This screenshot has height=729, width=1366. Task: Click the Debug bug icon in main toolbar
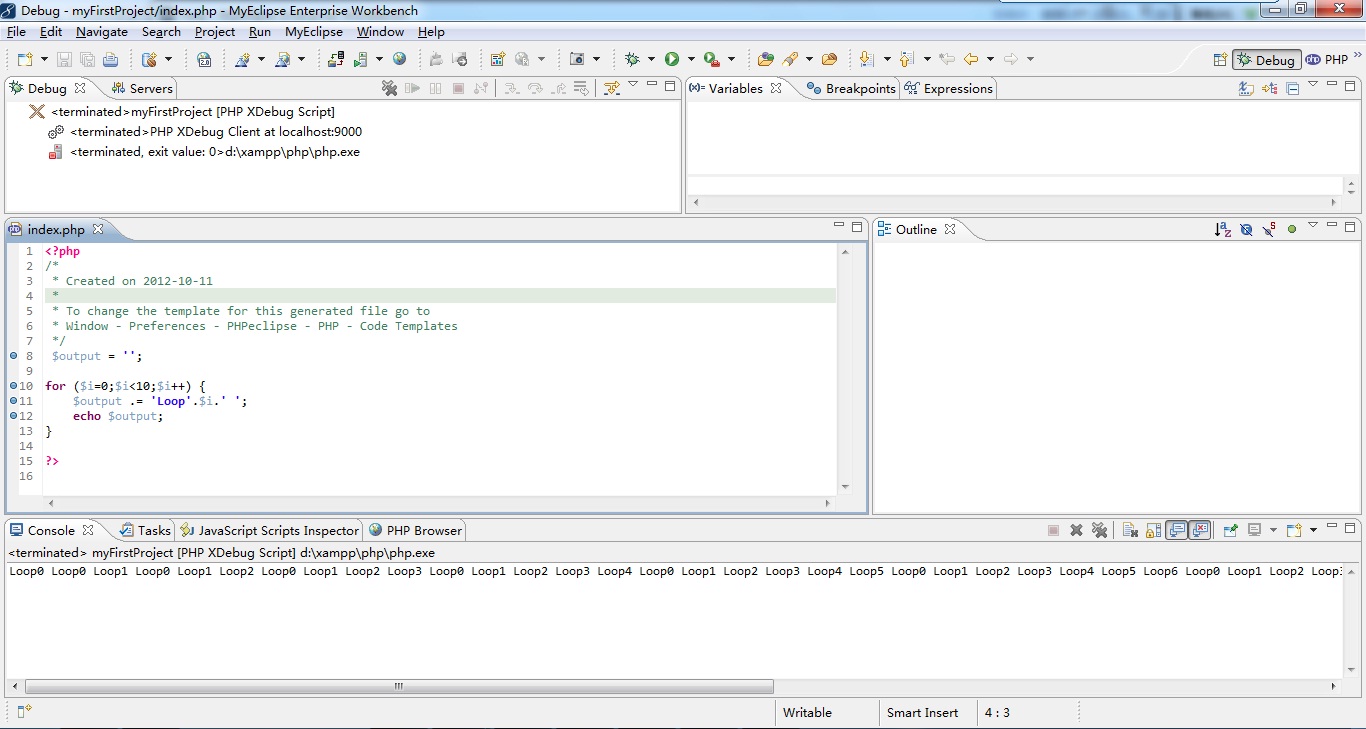point(632,60)
